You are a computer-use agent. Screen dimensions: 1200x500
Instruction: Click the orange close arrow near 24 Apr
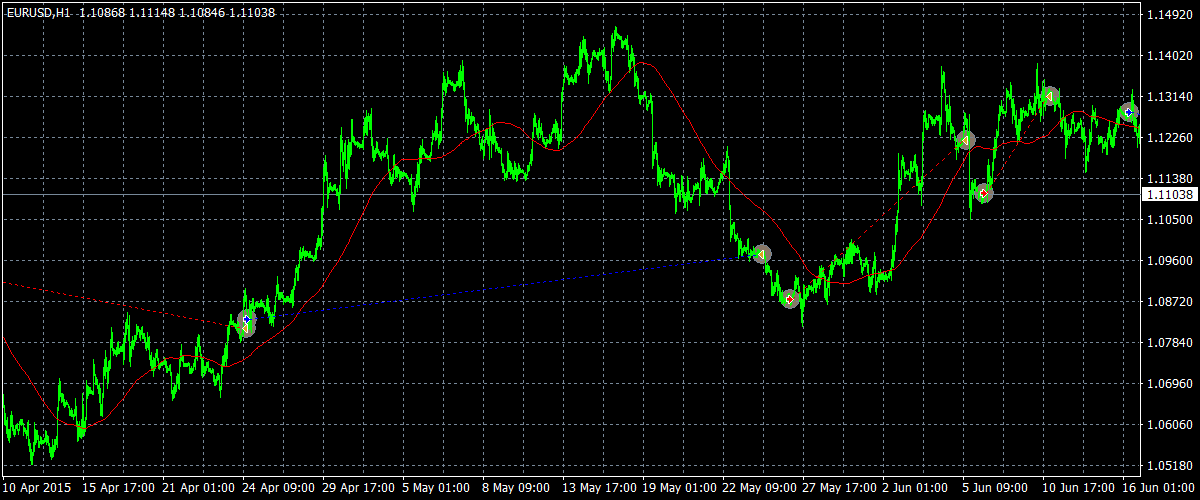click(246, 327)
